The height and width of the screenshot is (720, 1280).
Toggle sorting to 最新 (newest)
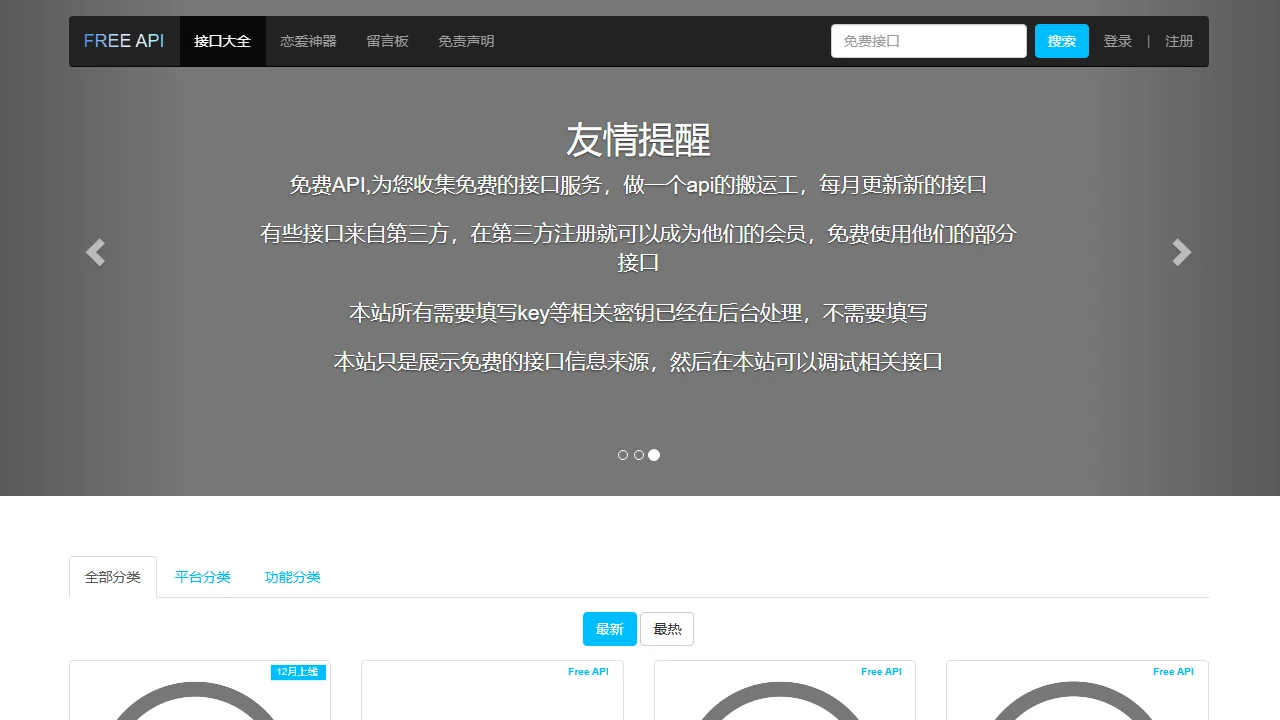pyautogui.click(x=609, y=629)
